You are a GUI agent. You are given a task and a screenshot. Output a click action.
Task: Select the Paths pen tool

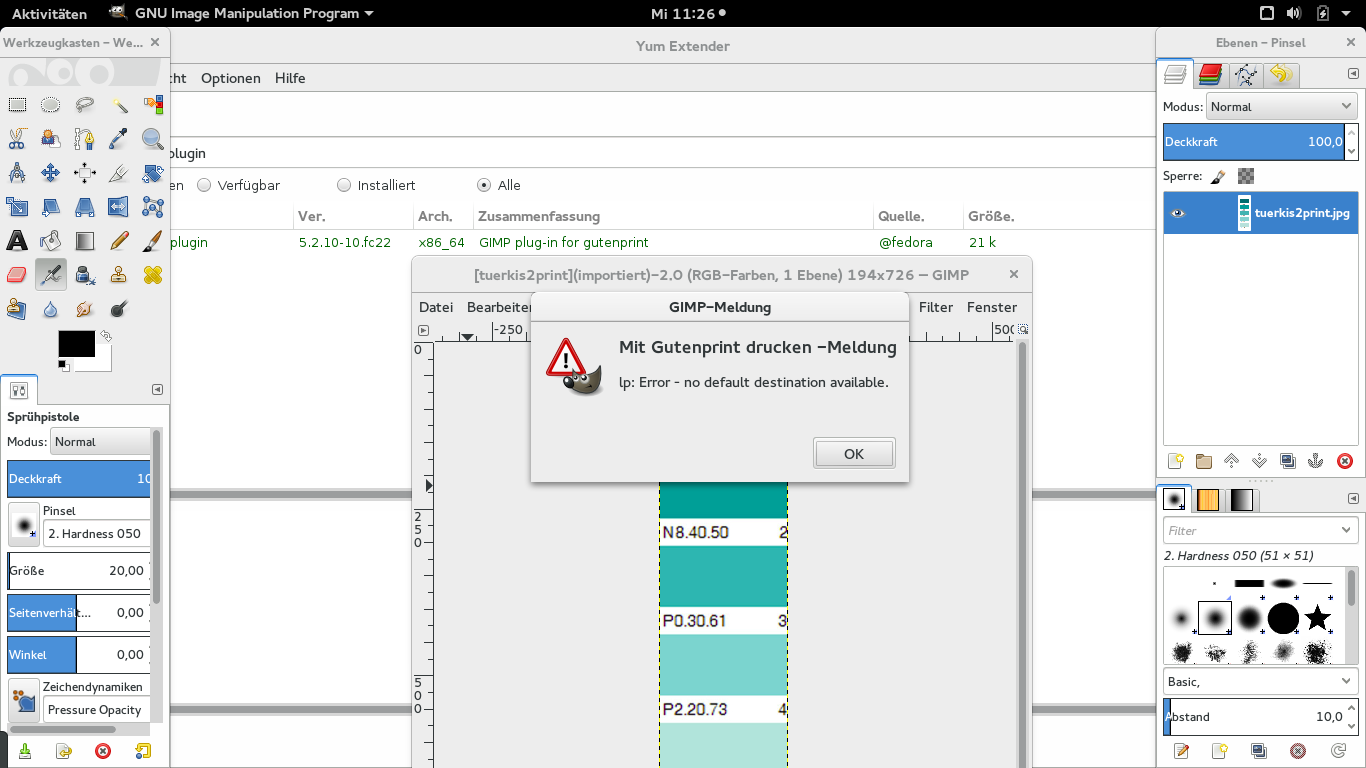85,139
